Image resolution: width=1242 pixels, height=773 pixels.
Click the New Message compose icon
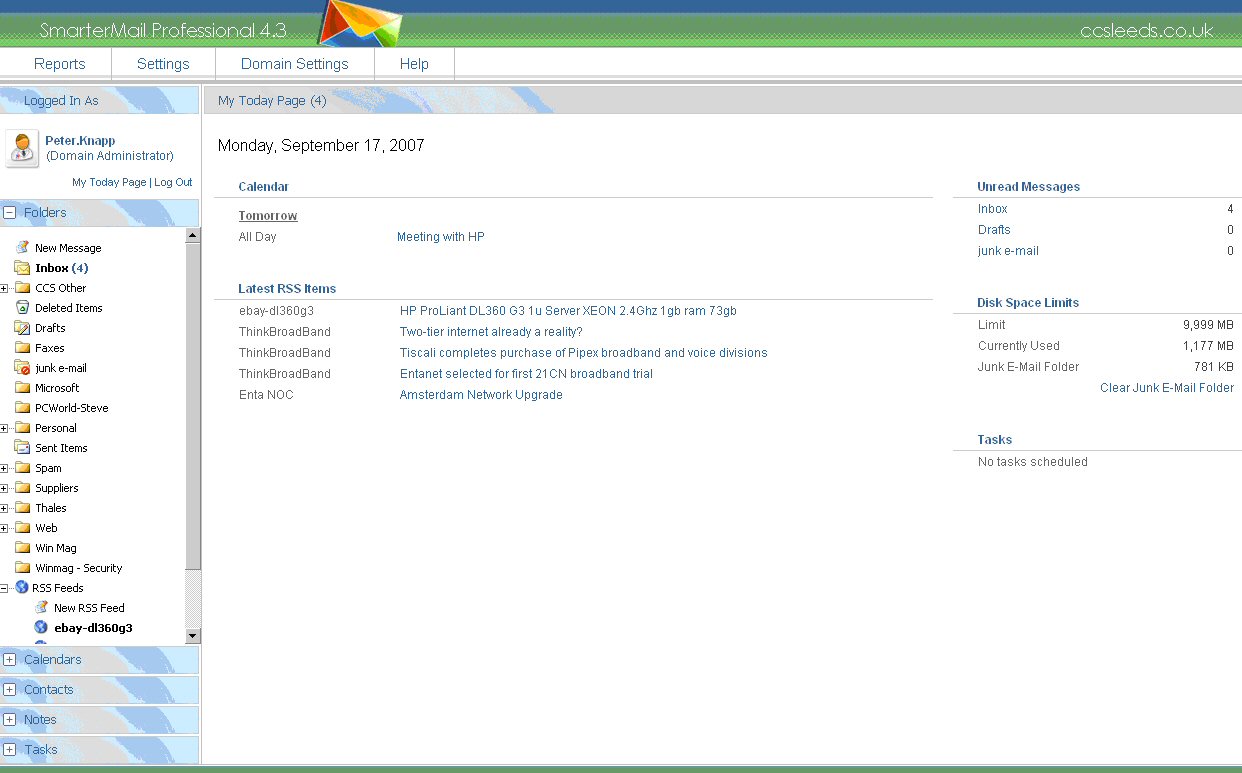[22, 247]
